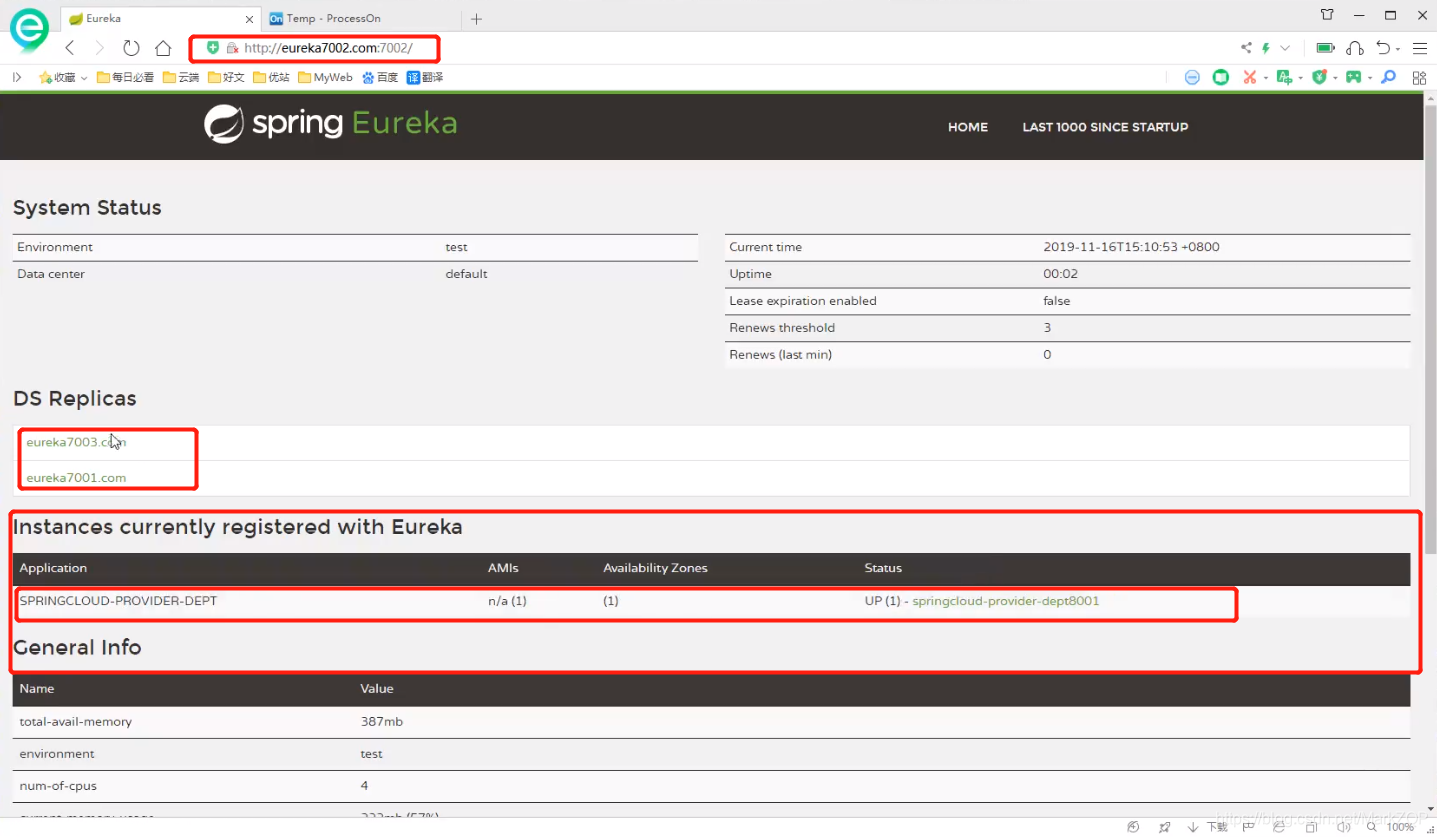Screen dimensions: 1437x837
Task: Click the blue magnifier search icon
Action: pyautogui.click(x=1388, y=77)
